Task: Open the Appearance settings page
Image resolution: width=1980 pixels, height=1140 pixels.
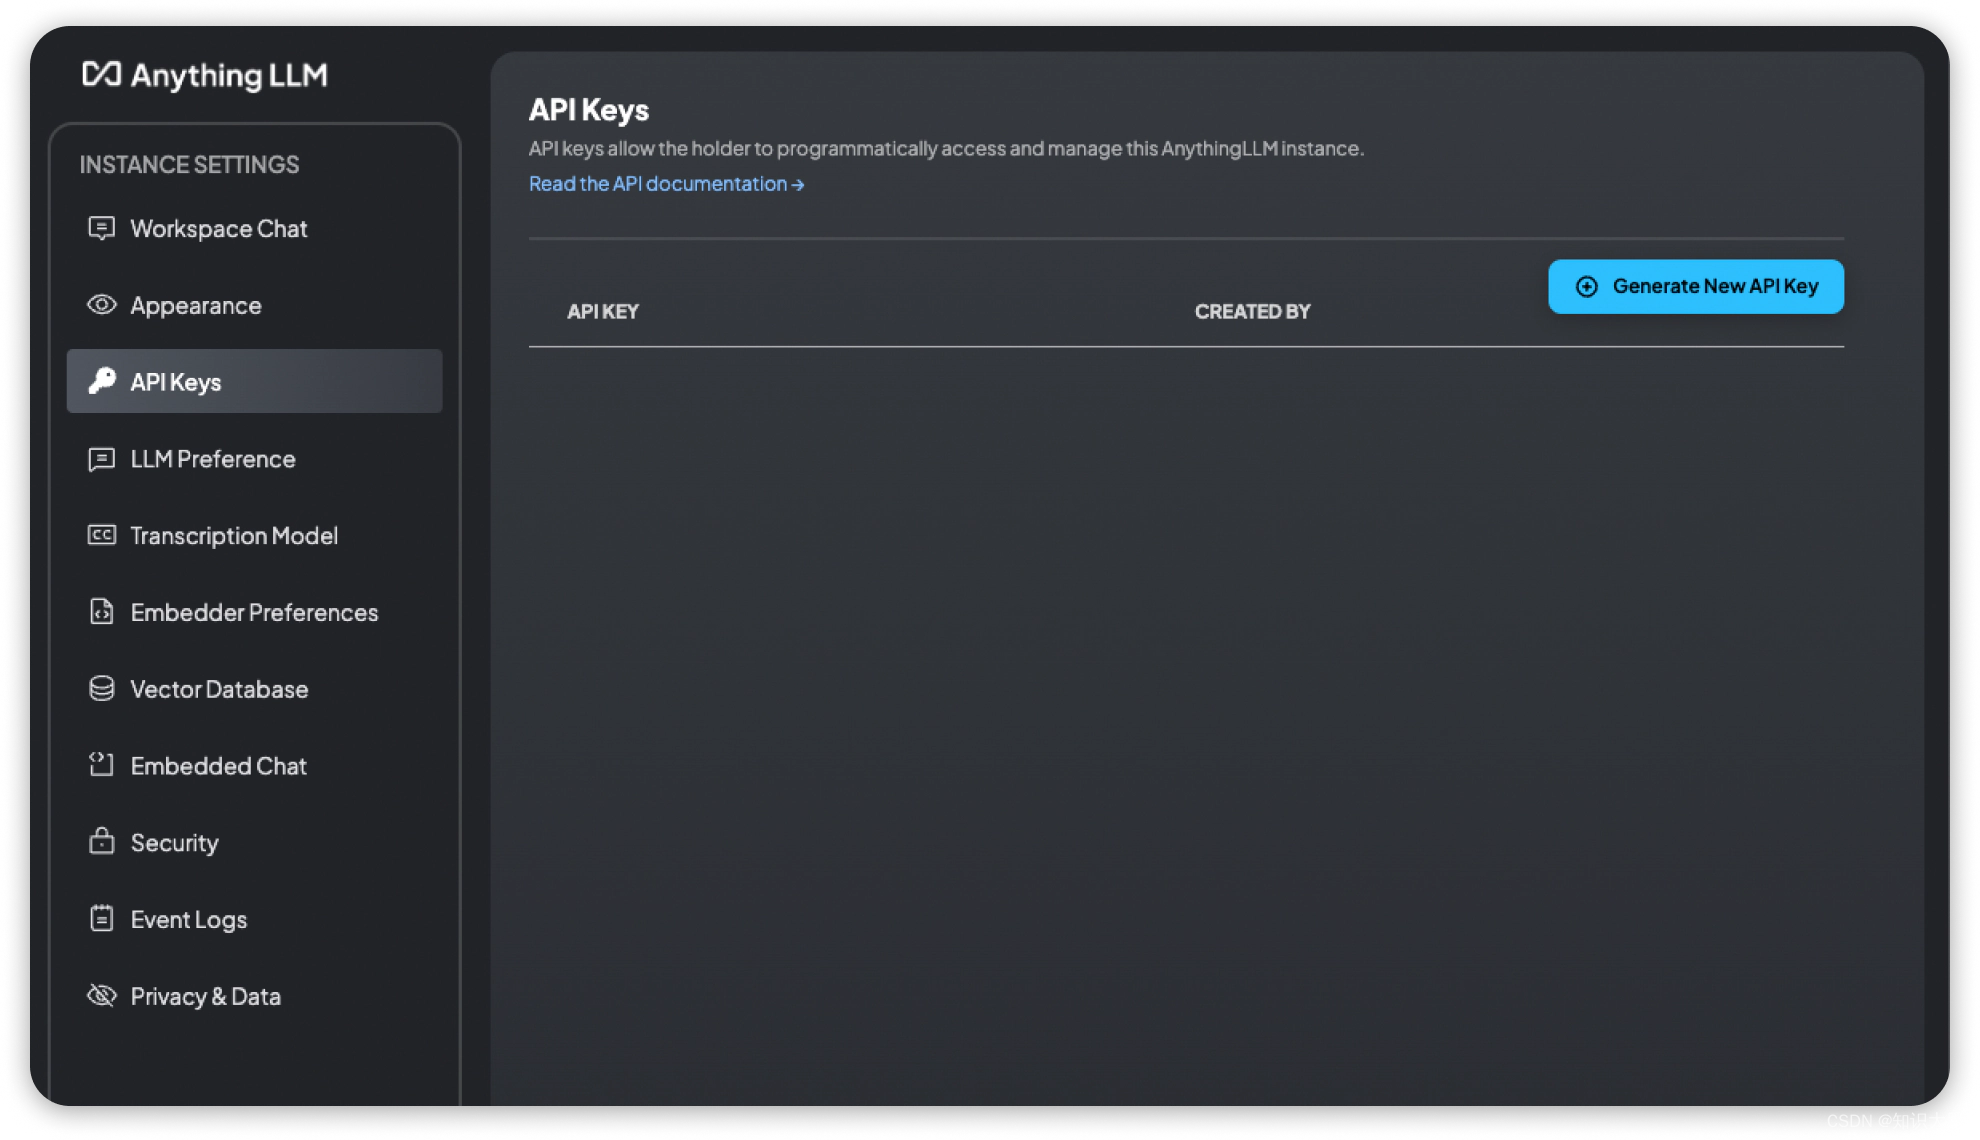Action: [254, 305]
